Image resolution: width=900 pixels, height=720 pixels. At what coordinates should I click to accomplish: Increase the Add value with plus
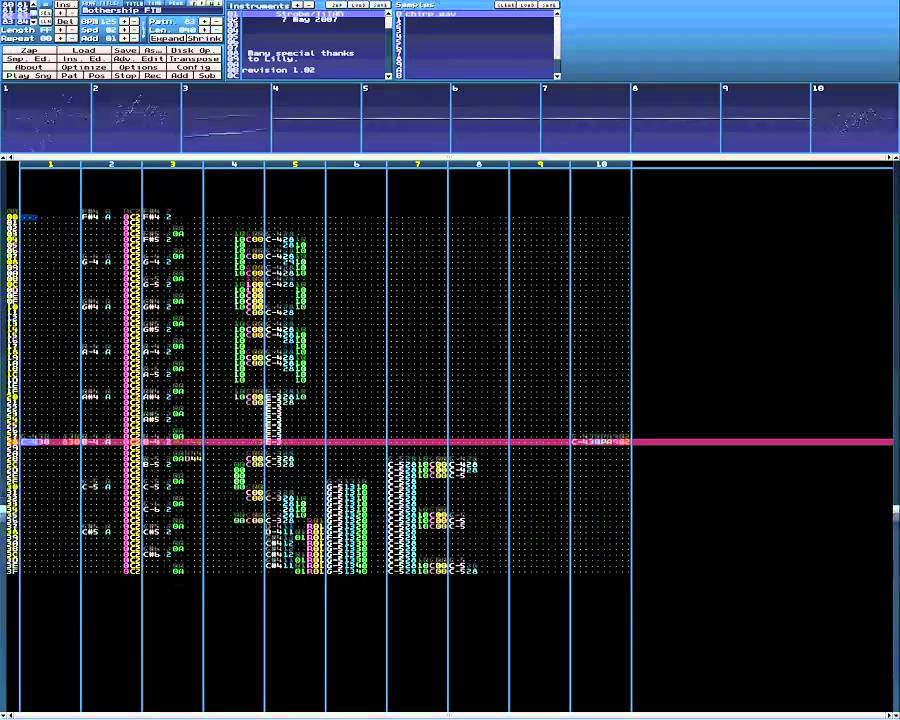click(124, 38)
